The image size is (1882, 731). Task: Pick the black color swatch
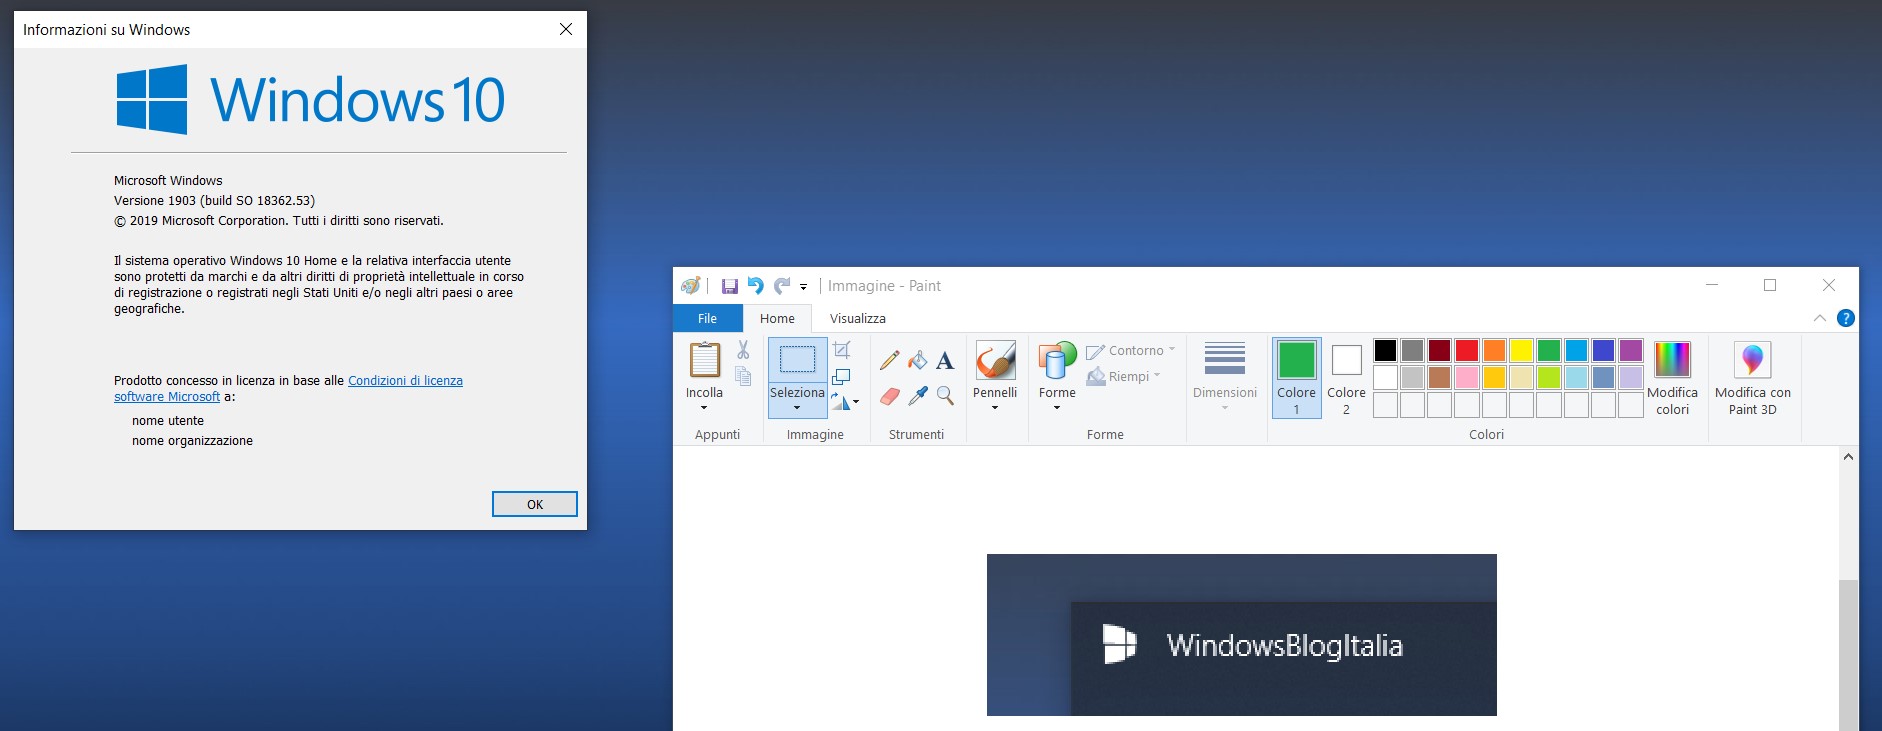click(1385, 350)
